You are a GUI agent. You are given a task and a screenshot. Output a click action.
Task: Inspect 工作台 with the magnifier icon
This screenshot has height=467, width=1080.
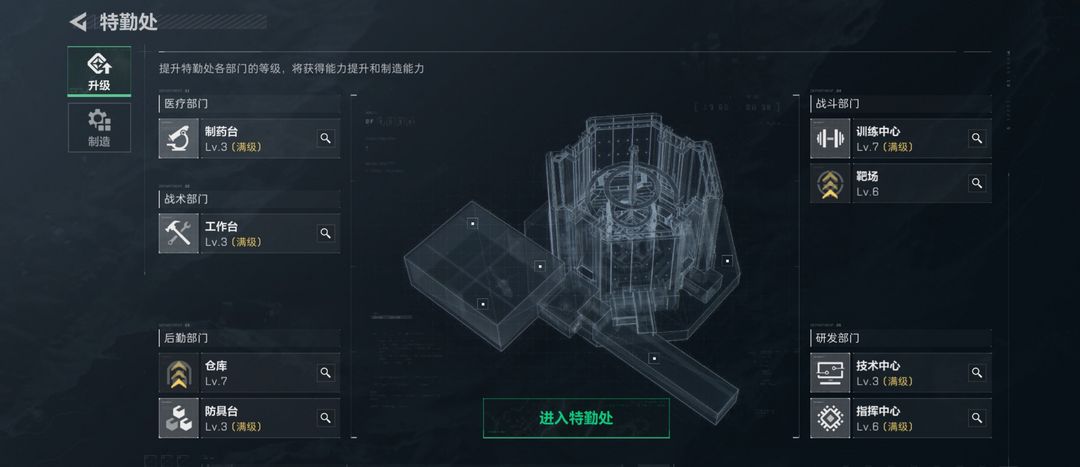click(326, 234)
